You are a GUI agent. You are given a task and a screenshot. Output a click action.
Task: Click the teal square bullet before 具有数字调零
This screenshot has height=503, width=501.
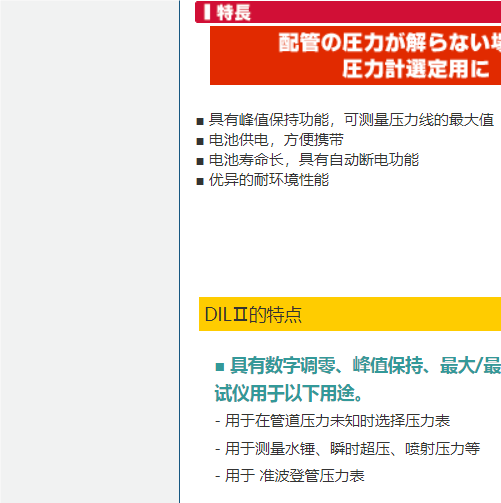(x=220, y=367)
